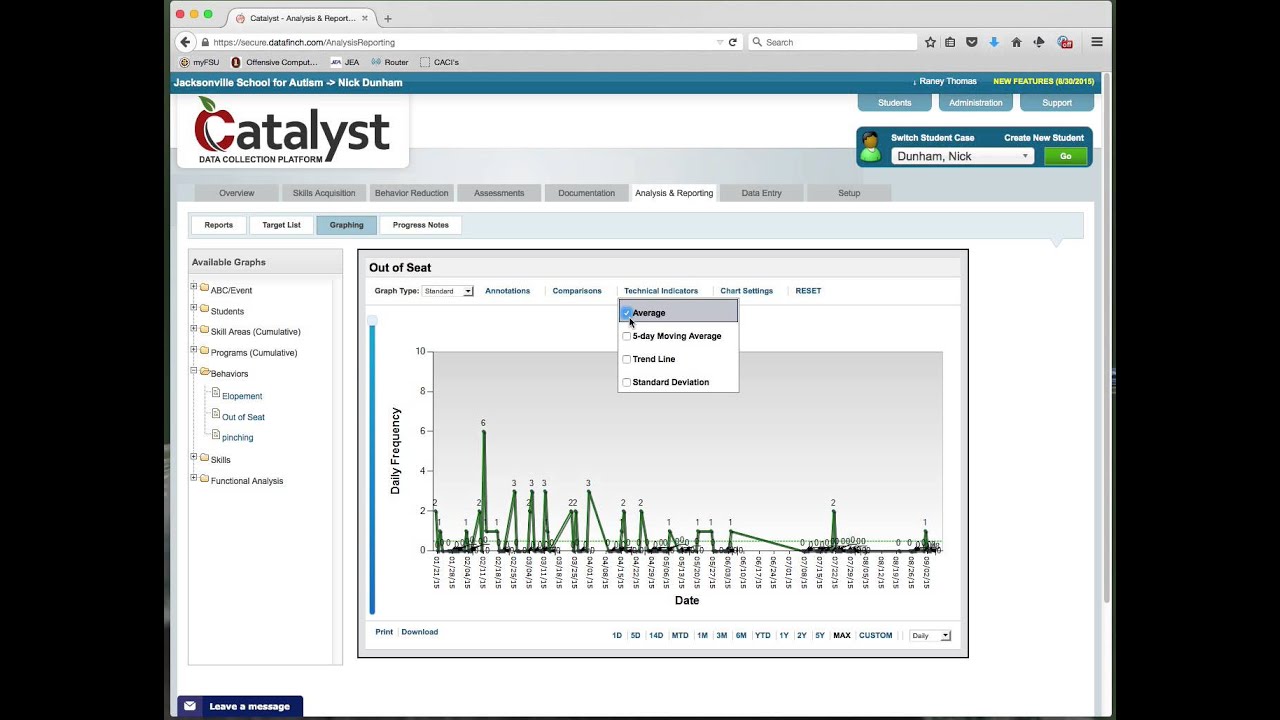Screen dimensions: 1280x720
Task: Open the downloads arrow icon
Action: click(994, 42)
